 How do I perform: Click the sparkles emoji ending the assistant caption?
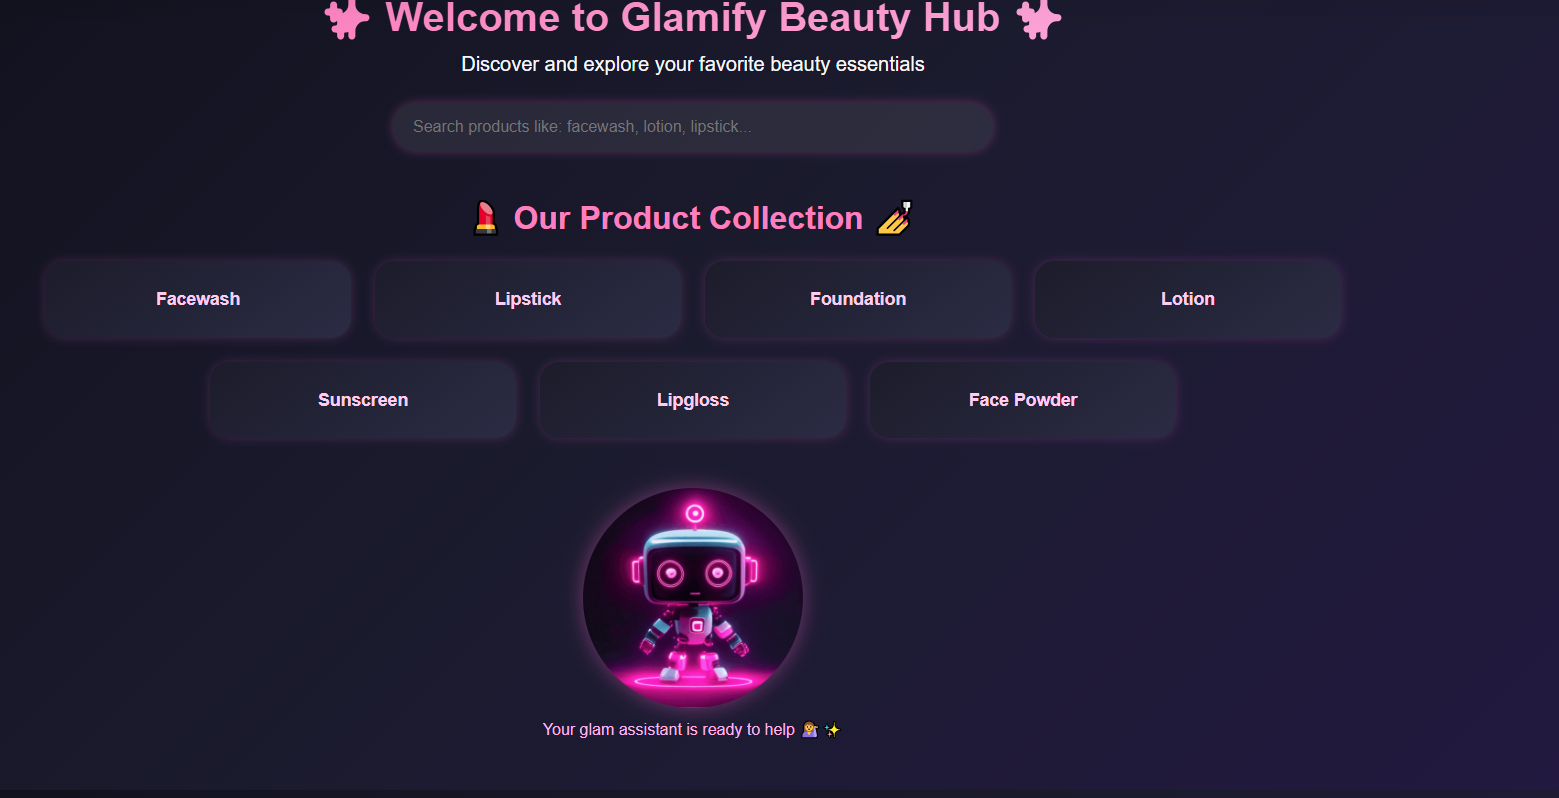[x=832, y=730]
